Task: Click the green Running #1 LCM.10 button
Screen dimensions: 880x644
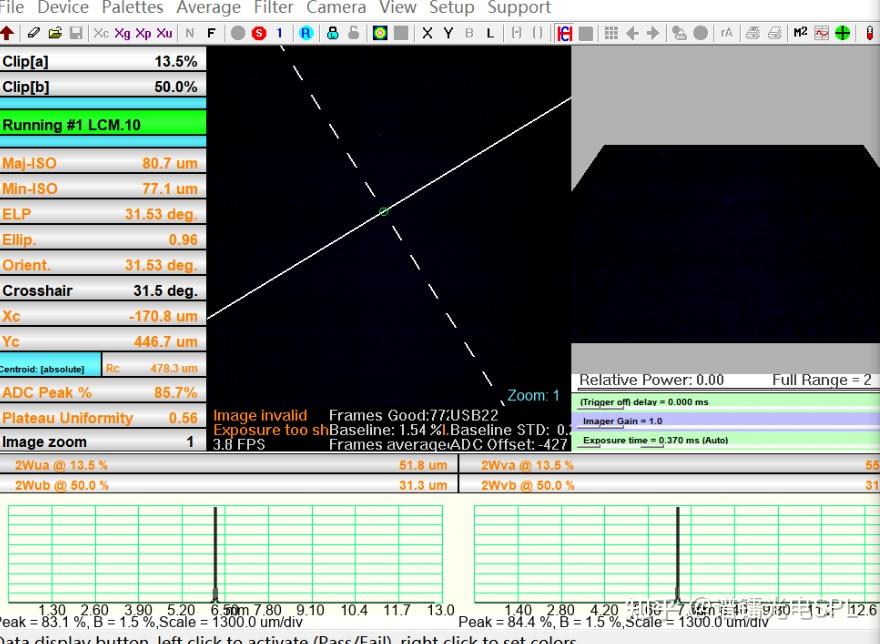Action: [x=103, y=125]
